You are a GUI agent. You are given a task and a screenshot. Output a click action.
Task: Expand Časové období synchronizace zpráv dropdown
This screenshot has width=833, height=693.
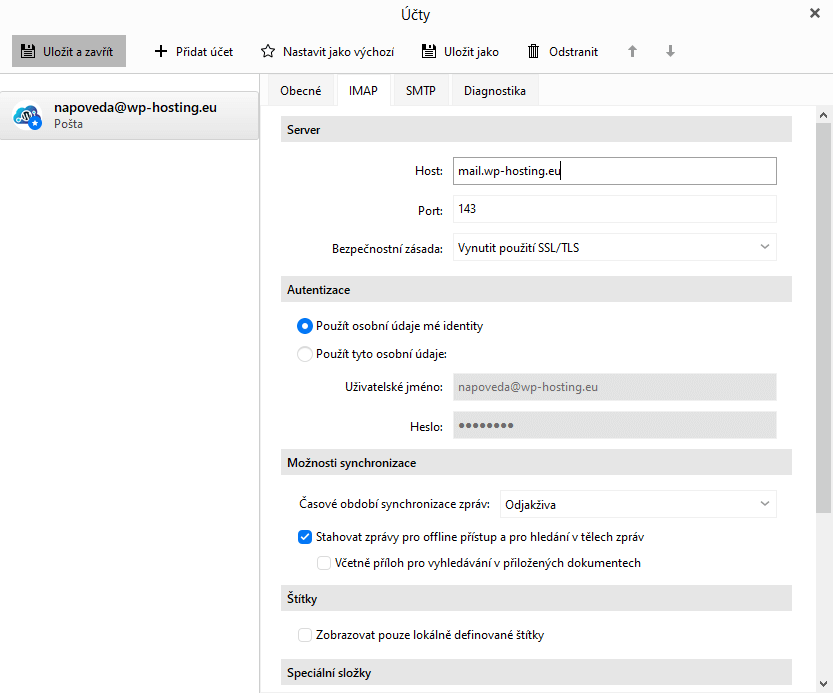coord(638,504)
